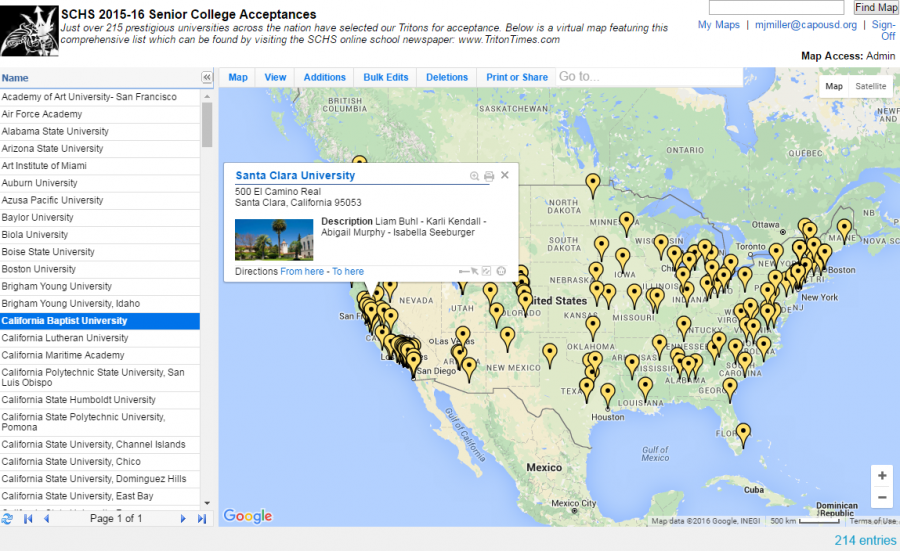Switch to Satellite map view
The image size is (900, 551).
[x=870, y=86]
